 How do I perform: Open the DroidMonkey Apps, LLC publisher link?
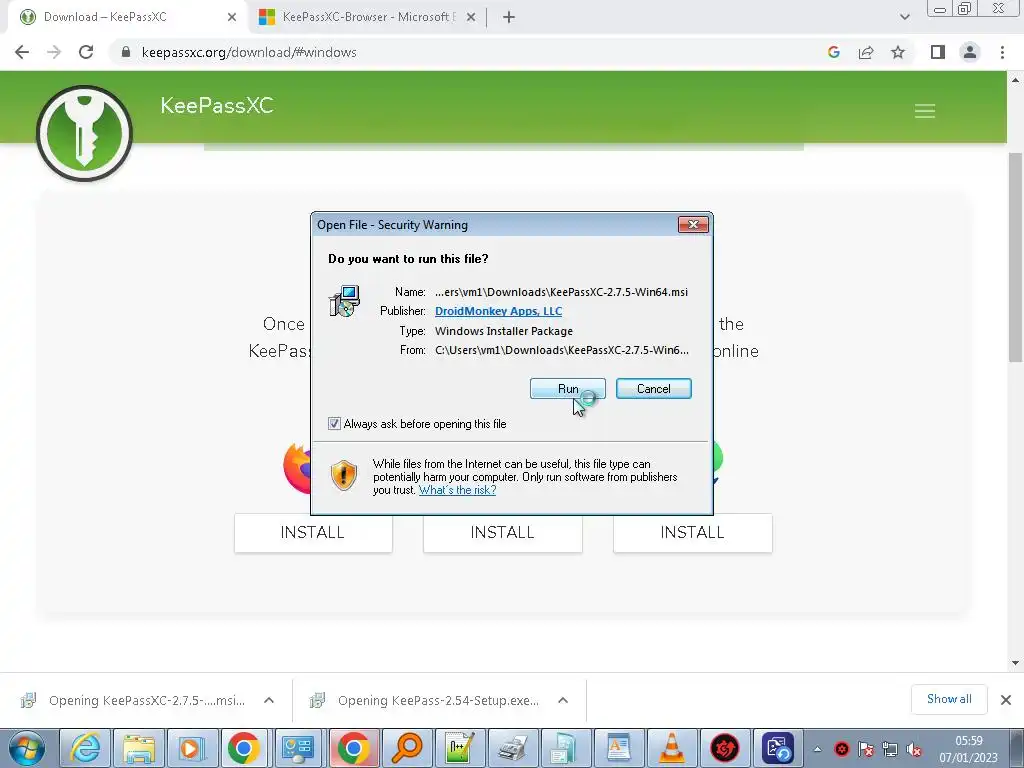tap(498, 312)
